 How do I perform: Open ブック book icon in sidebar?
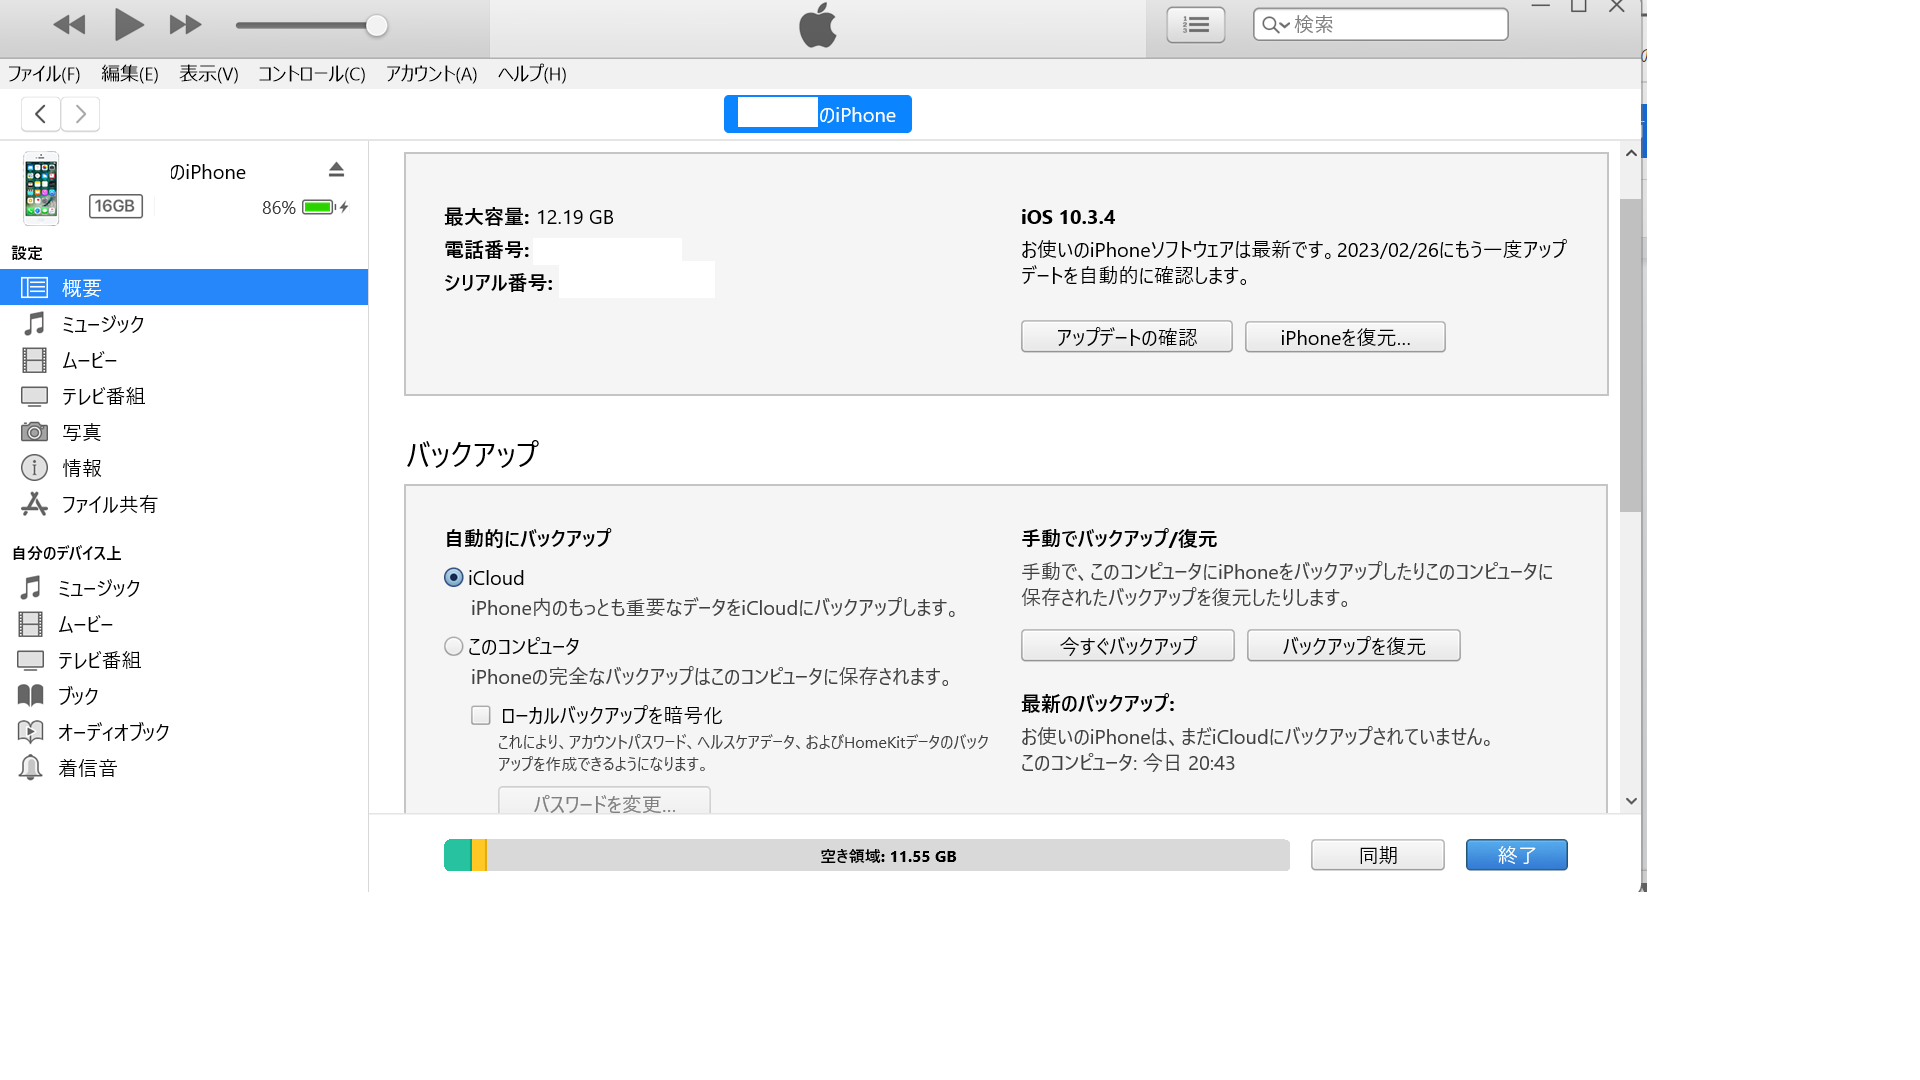click(31, 695)
